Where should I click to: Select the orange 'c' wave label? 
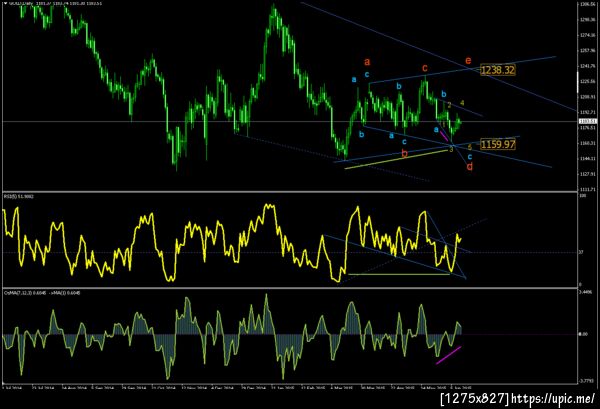pyautogui.click(x=424, y=68)
